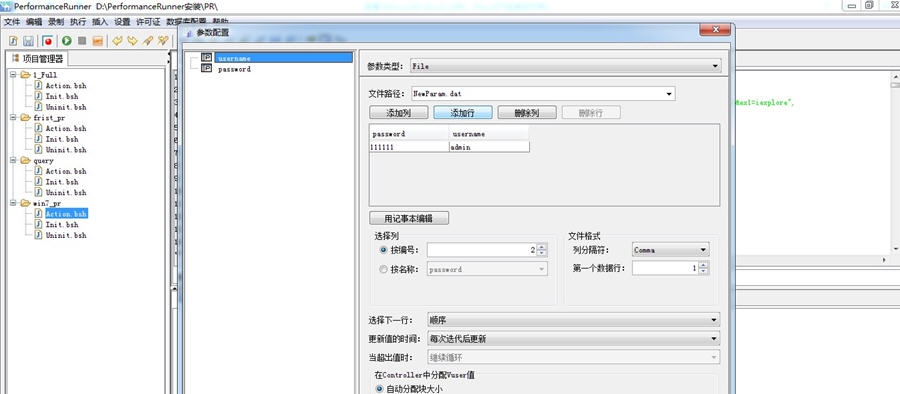Click the fourth yellow toolbar icon

click(164, 41)
